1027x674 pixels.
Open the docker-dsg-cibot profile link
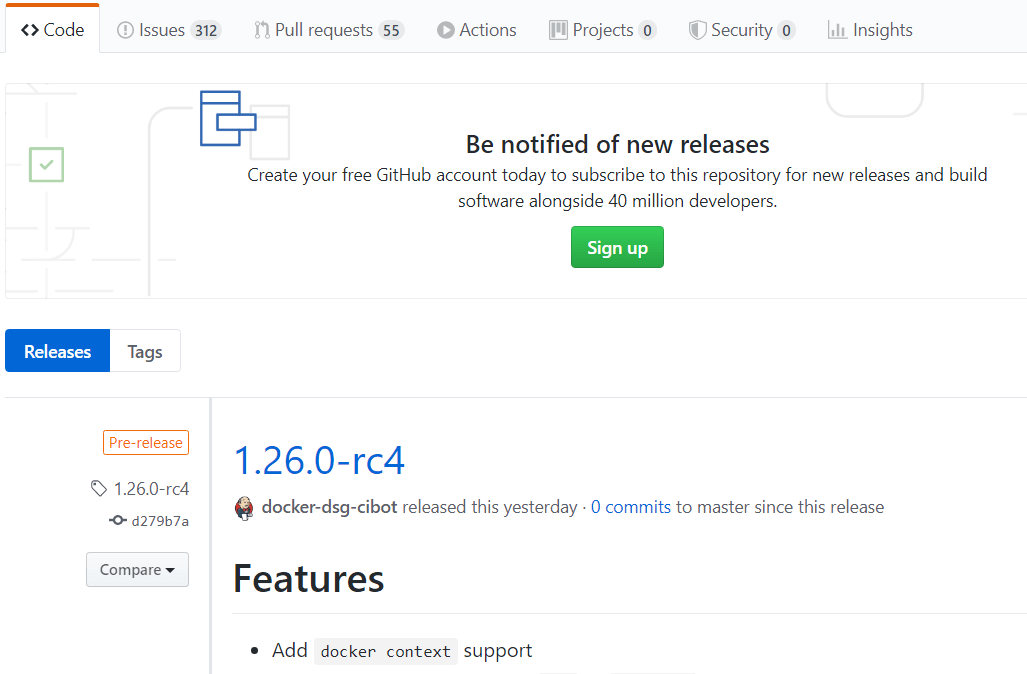point(329,507)
